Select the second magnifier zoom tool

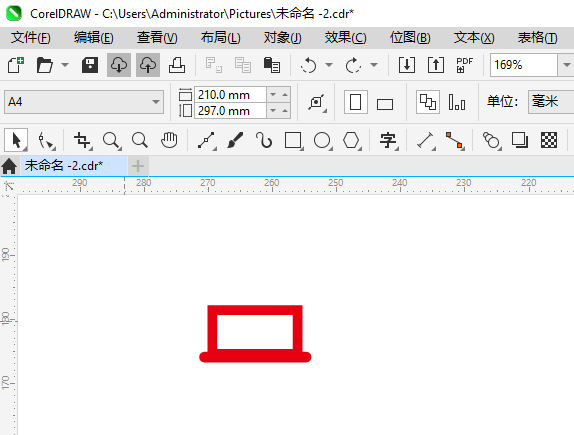(x=140, y=140)
